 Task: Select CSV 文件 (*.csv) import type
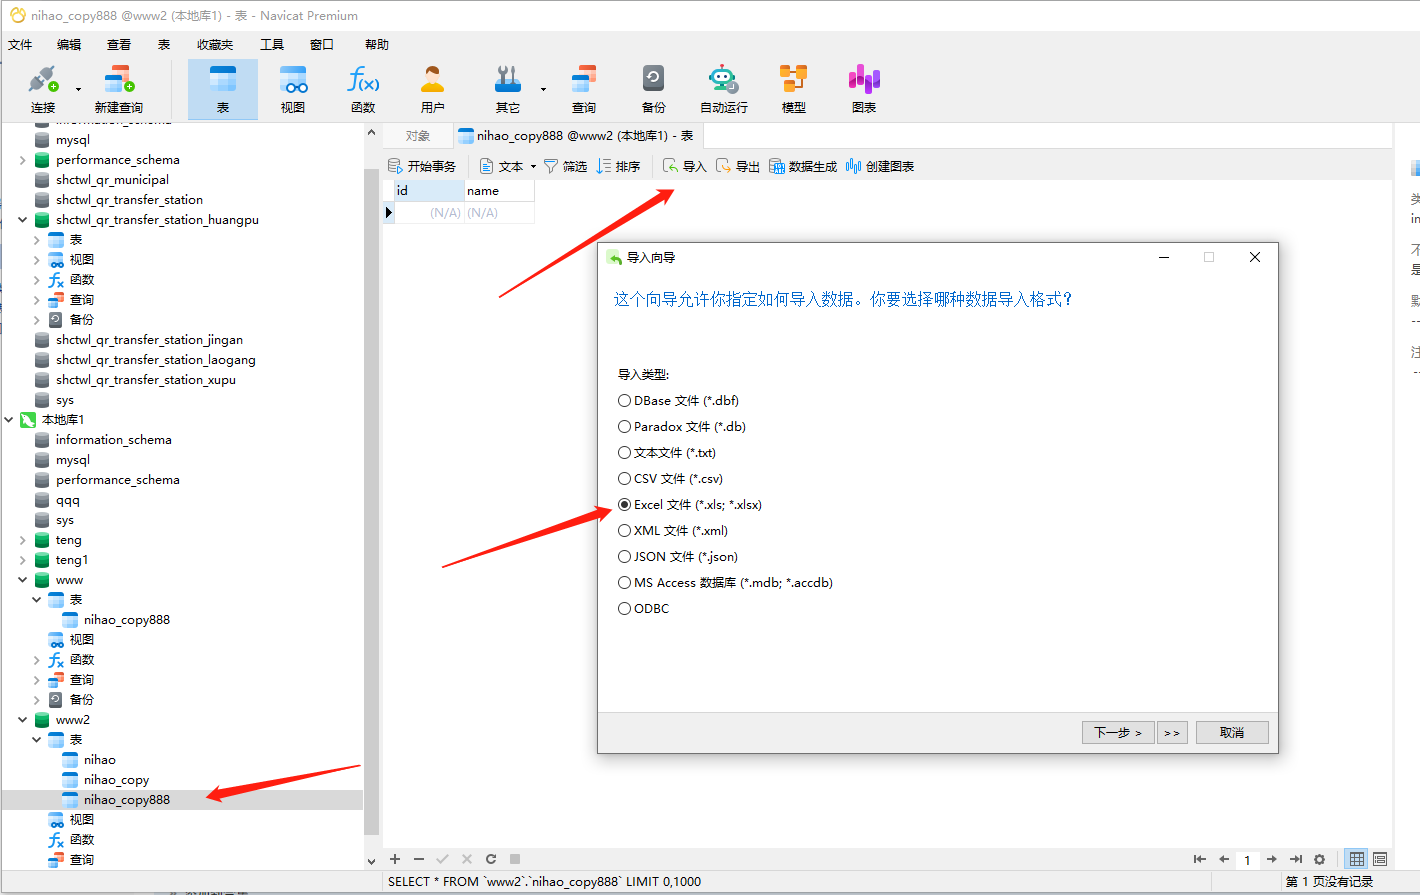(670, 479)
